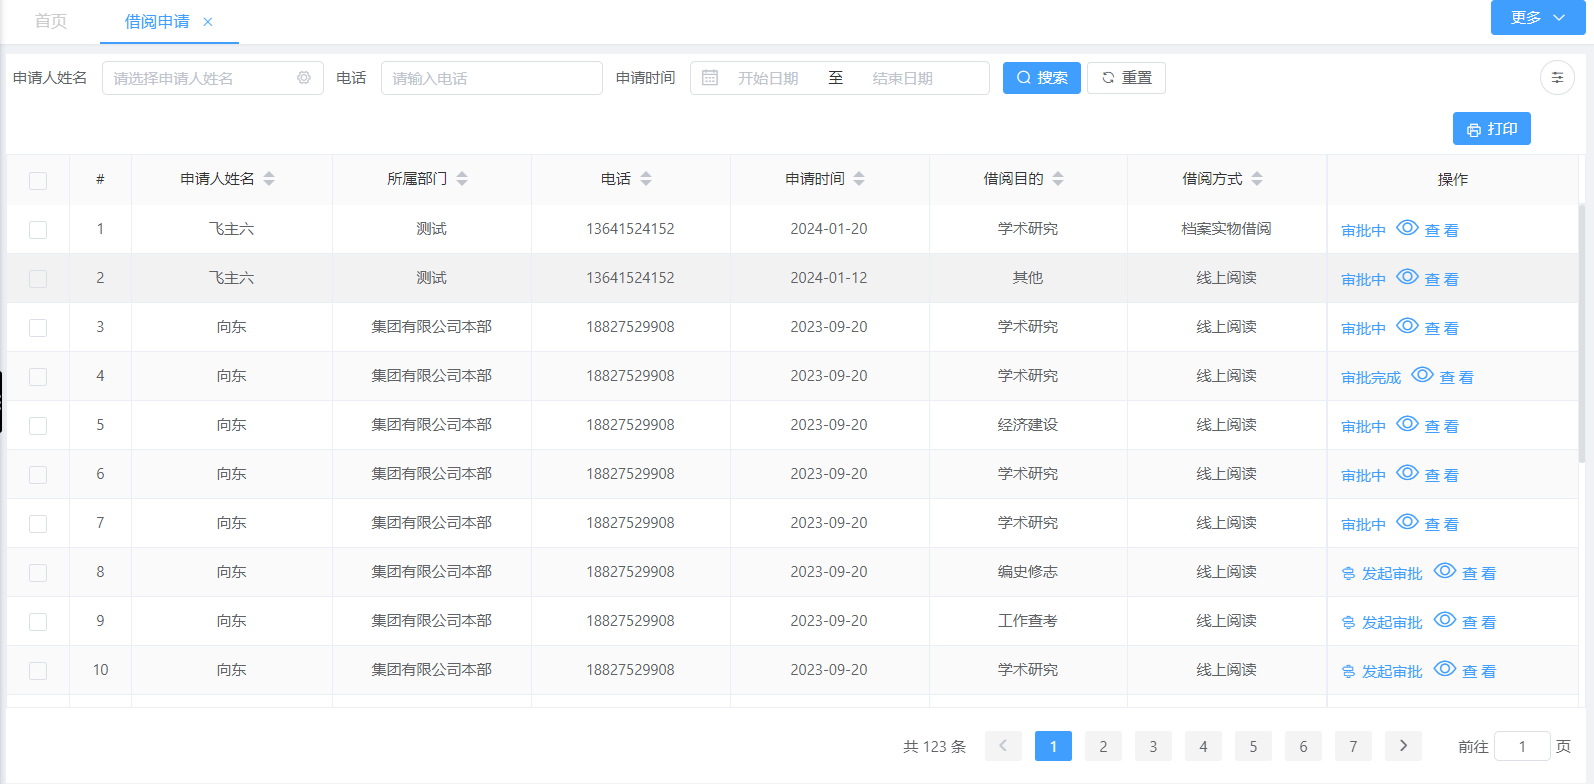Image resolution: width=1594 pixels, height=784 pixels.
Task: Click the eye icon beside 审批完成 in row 4
Action: click(1422, 375)
